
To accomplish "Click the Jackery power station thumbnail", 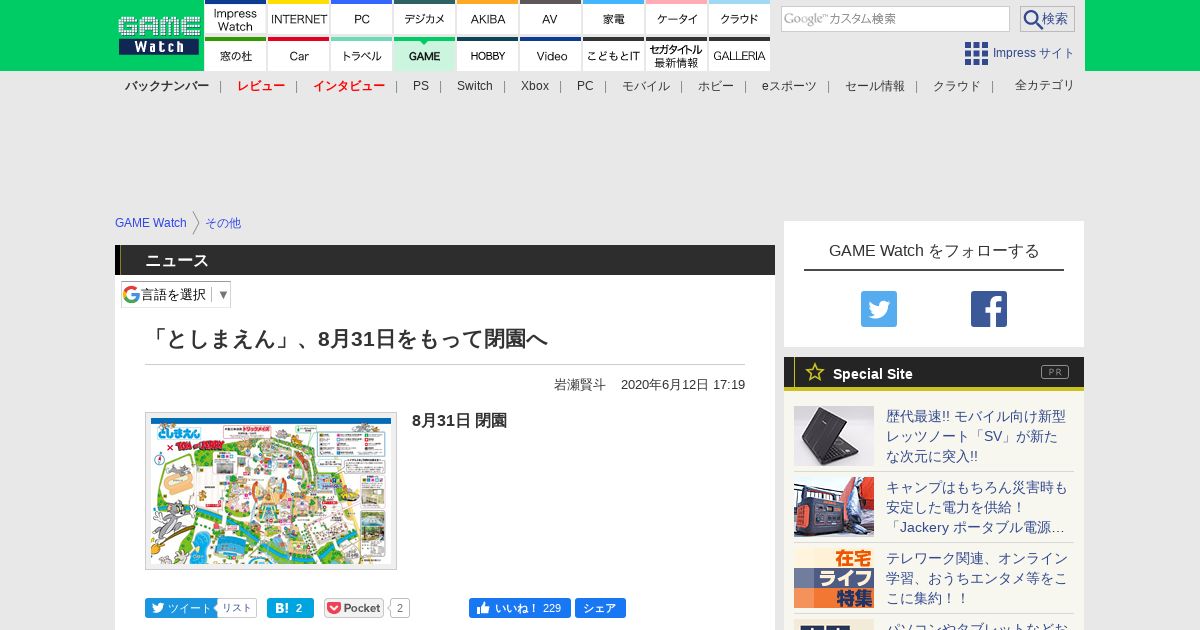I will (x=834, y=507).
